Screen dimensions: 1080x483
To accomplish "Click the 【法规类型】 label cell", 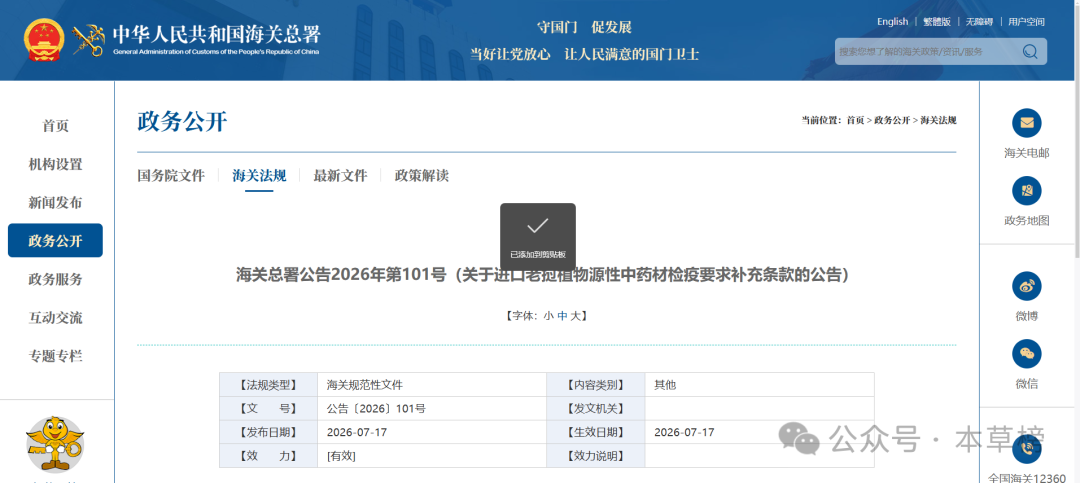I will pyautogui.click(x=269, y=385).
